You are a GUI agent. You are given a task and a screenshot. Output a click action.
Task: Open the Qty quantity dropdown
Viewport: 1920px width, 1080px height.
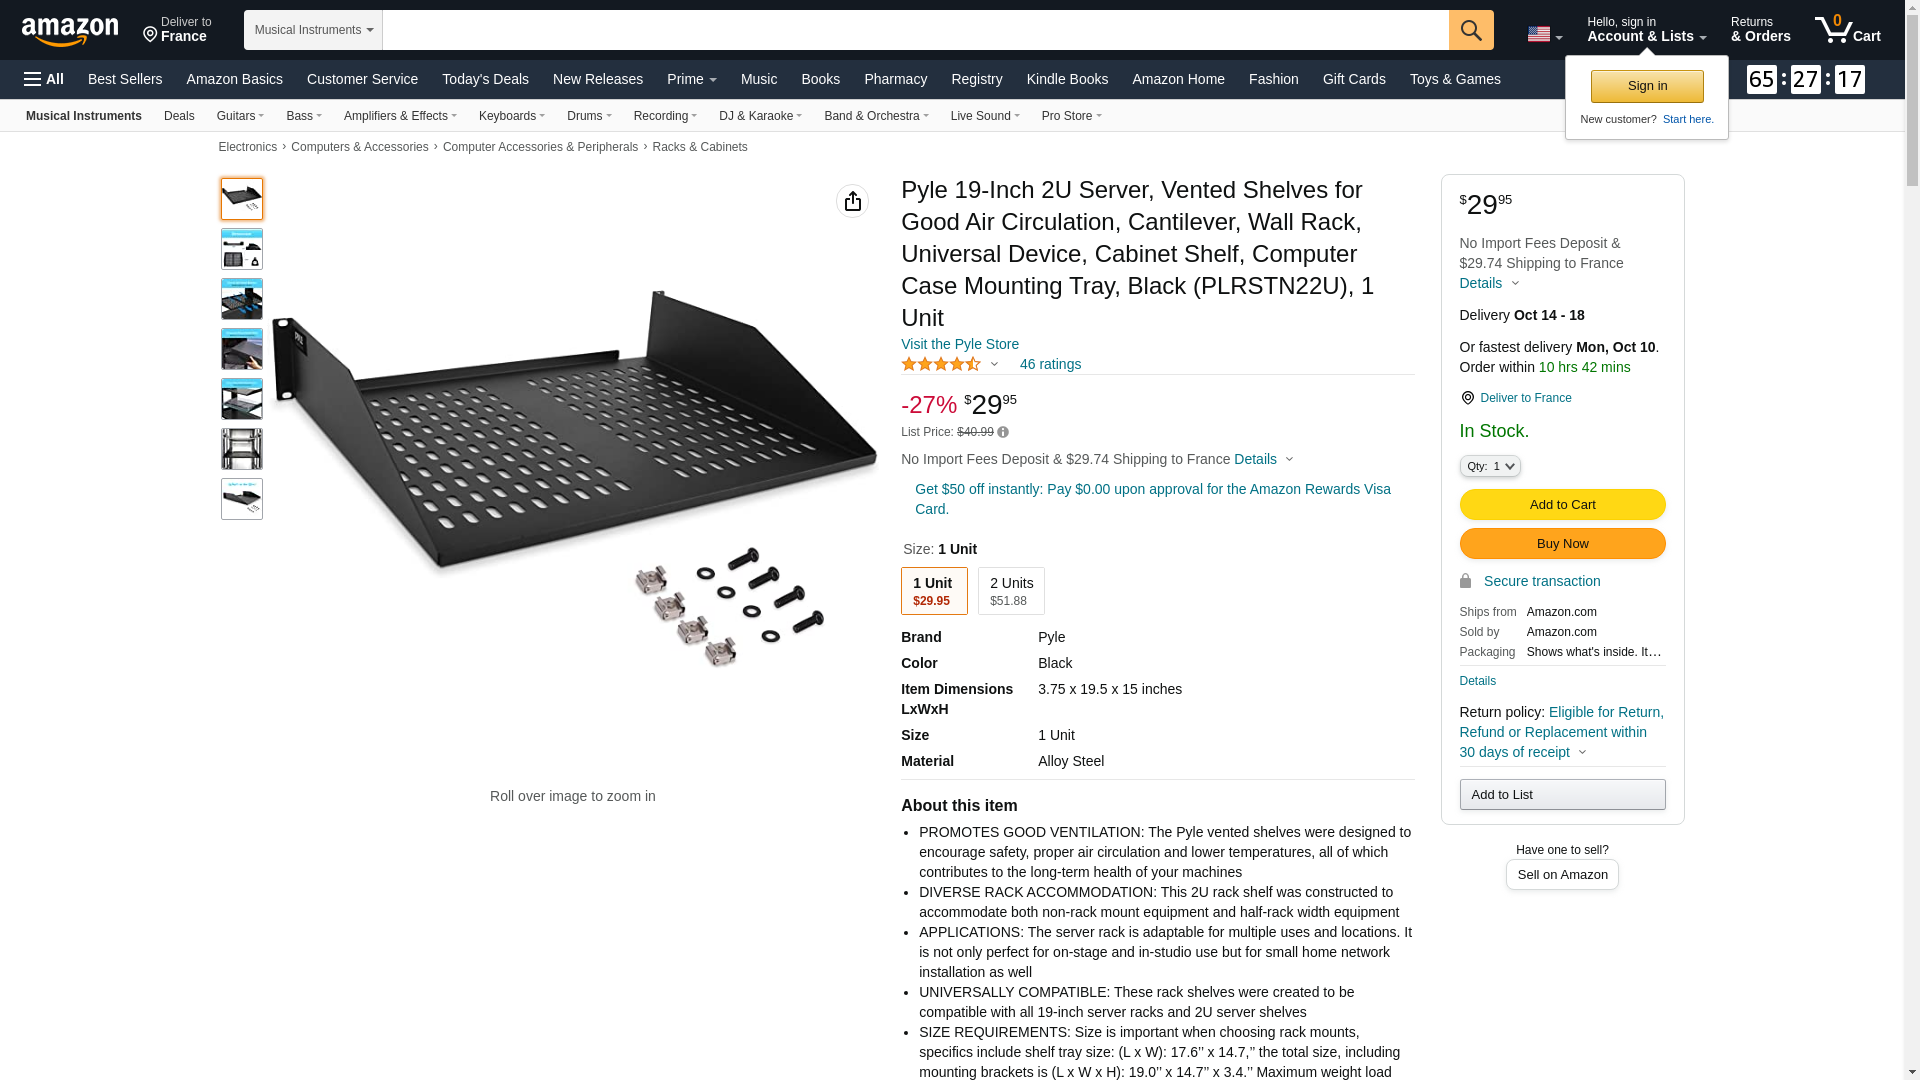(1489, 466)
